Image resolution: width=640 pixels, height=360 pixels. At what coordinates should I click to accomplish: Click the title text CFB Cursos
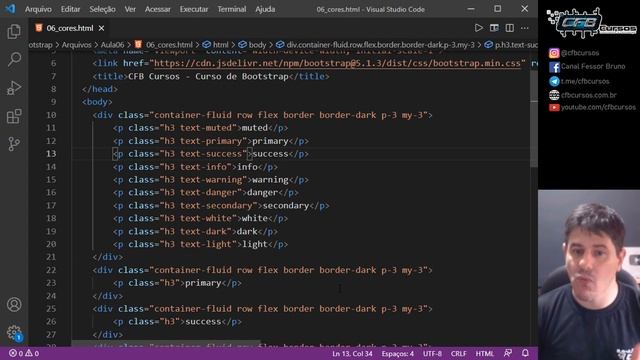pos(154,76)
